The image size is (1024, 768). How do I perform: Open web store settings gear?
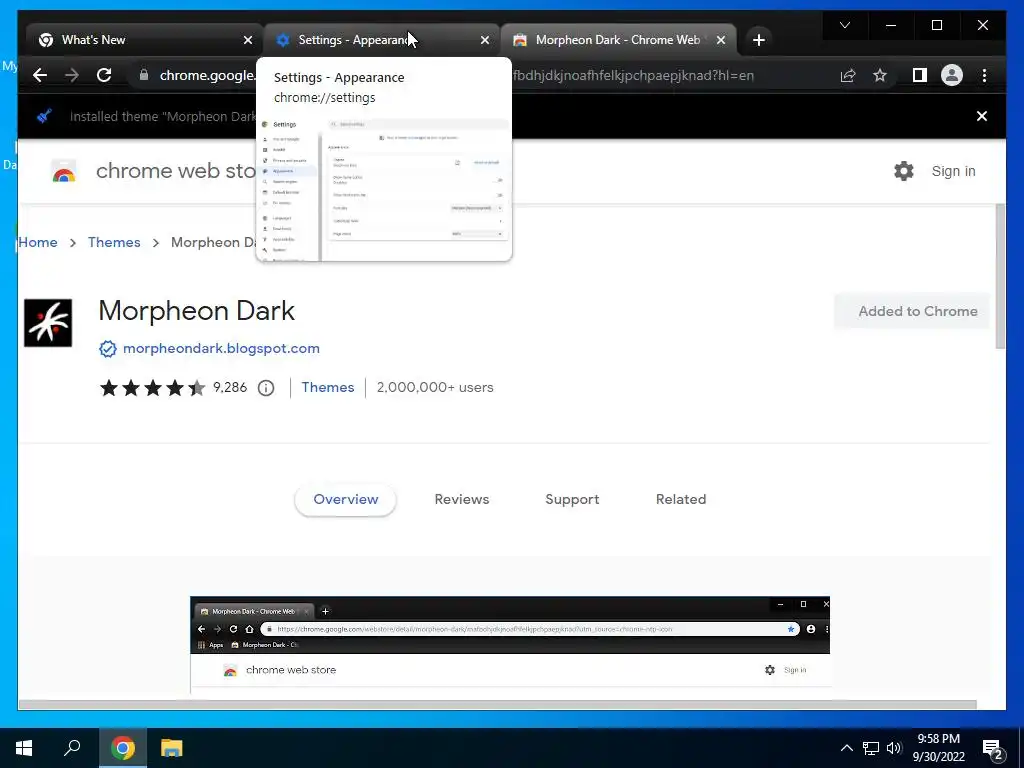tap(904, 171)
